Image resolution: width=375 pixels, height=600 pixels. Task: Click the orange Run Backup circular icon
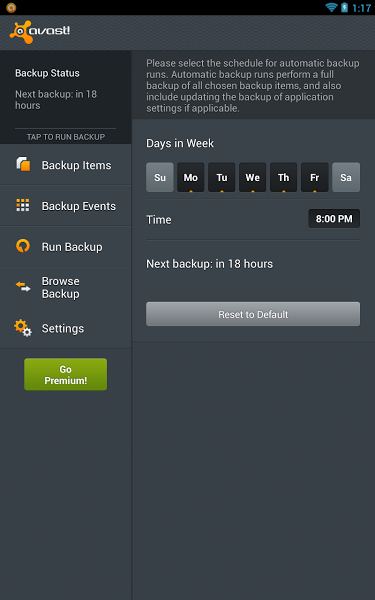(23, 246)
